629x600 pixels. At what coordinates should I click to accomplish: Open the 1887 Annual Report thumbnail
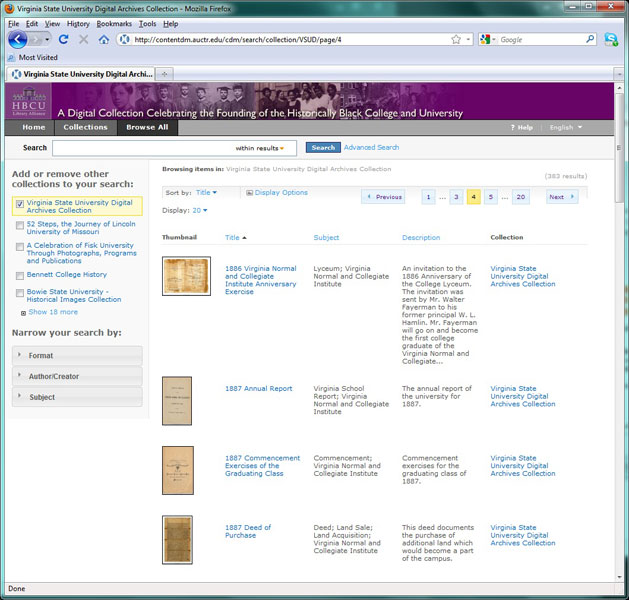(177, 401)
